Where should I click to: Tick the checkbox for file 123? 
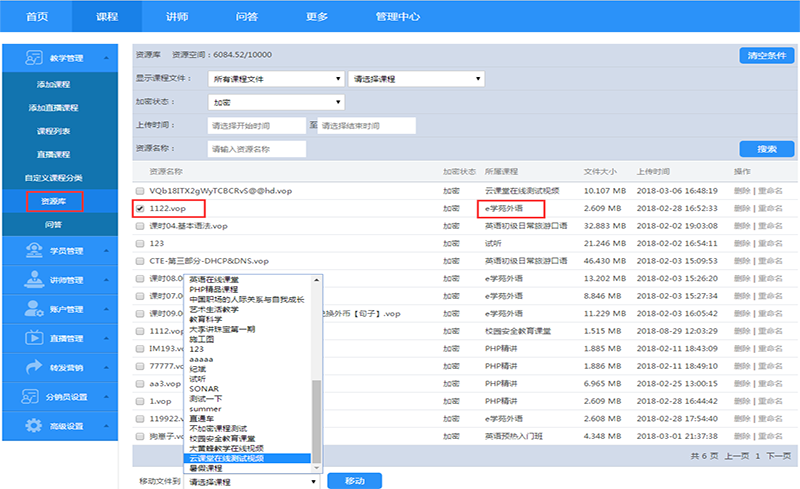(140, 243)
